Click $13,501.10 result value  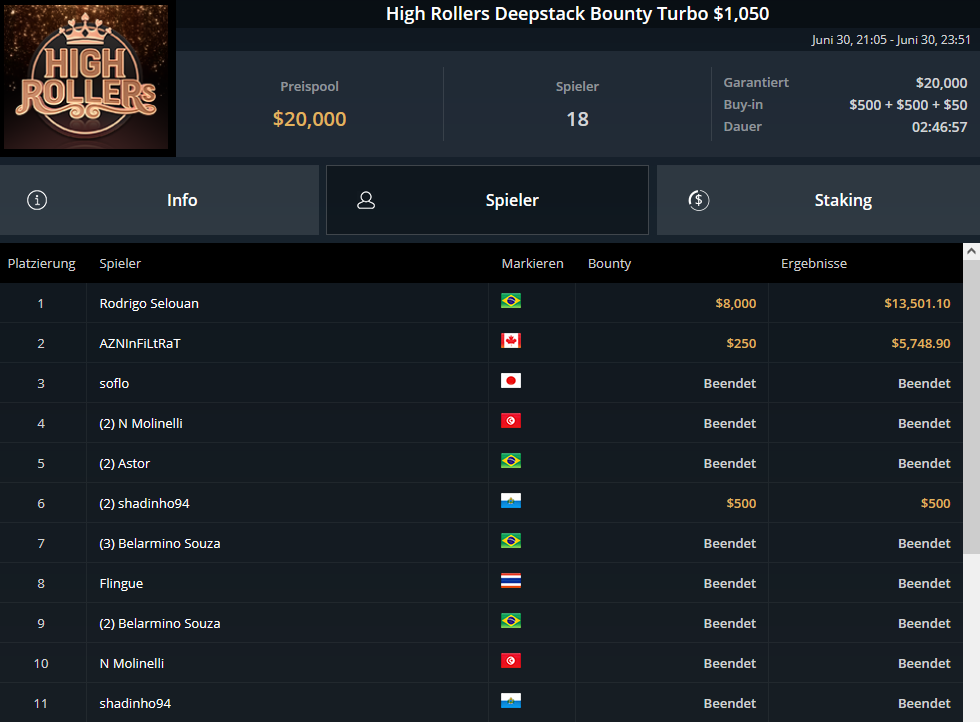(x=917, y=303)
